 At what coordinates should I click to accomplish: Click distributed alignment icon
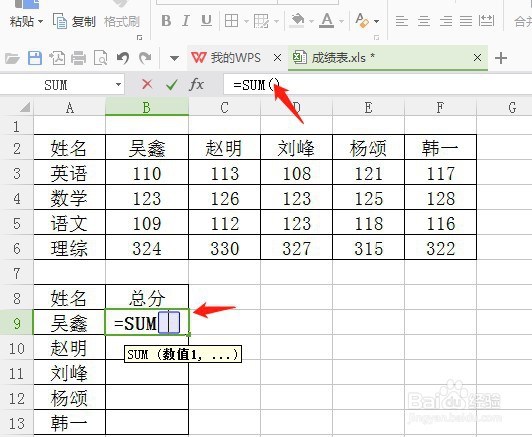486,21
